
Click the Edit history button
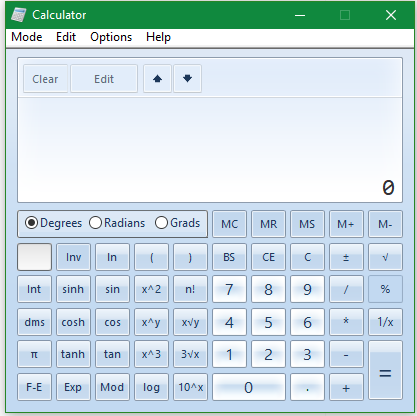[x=104, y=79]
